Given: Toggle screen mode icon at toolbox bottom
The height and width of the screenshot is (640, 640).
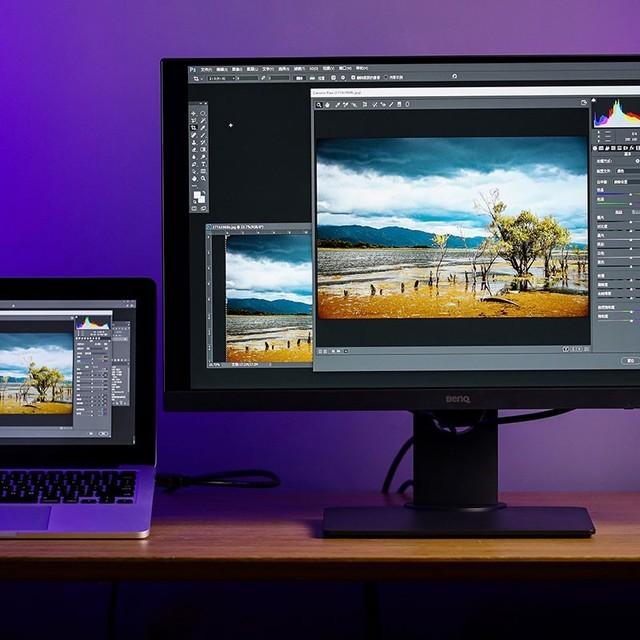Looking at the screenshot, I should [203, 209].
